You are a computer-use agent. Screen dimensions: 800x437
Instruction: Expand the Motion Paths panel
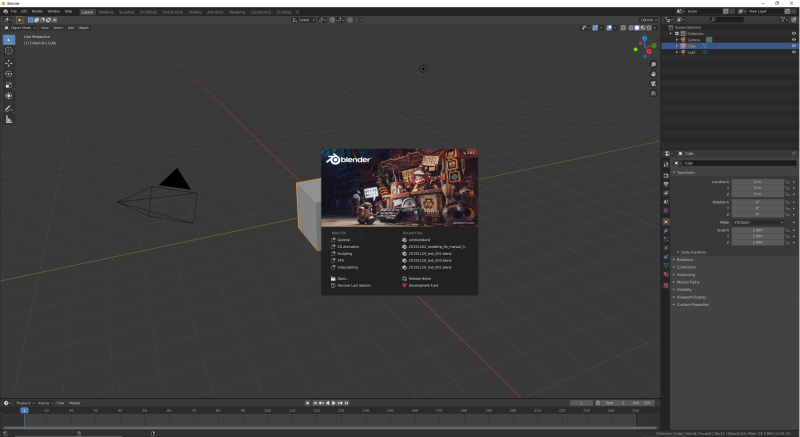[687, 282]
